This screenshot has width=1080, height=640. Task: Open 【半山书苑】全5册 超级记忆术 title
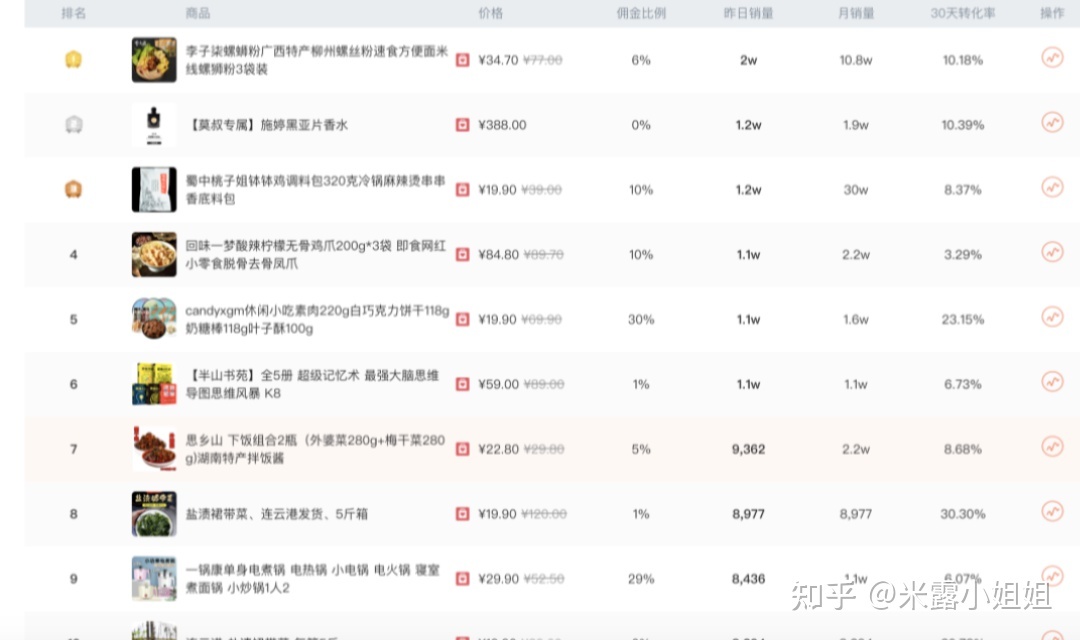[x=312, y=384]
